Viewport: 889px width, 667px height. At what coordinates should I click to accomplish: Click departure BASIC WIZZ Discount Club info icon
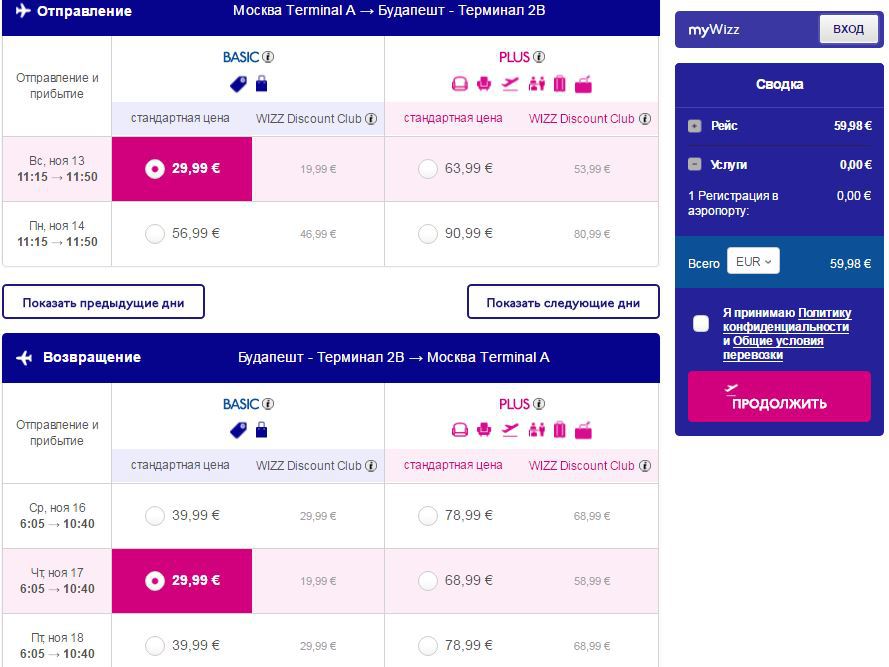[x=371, y=119]
